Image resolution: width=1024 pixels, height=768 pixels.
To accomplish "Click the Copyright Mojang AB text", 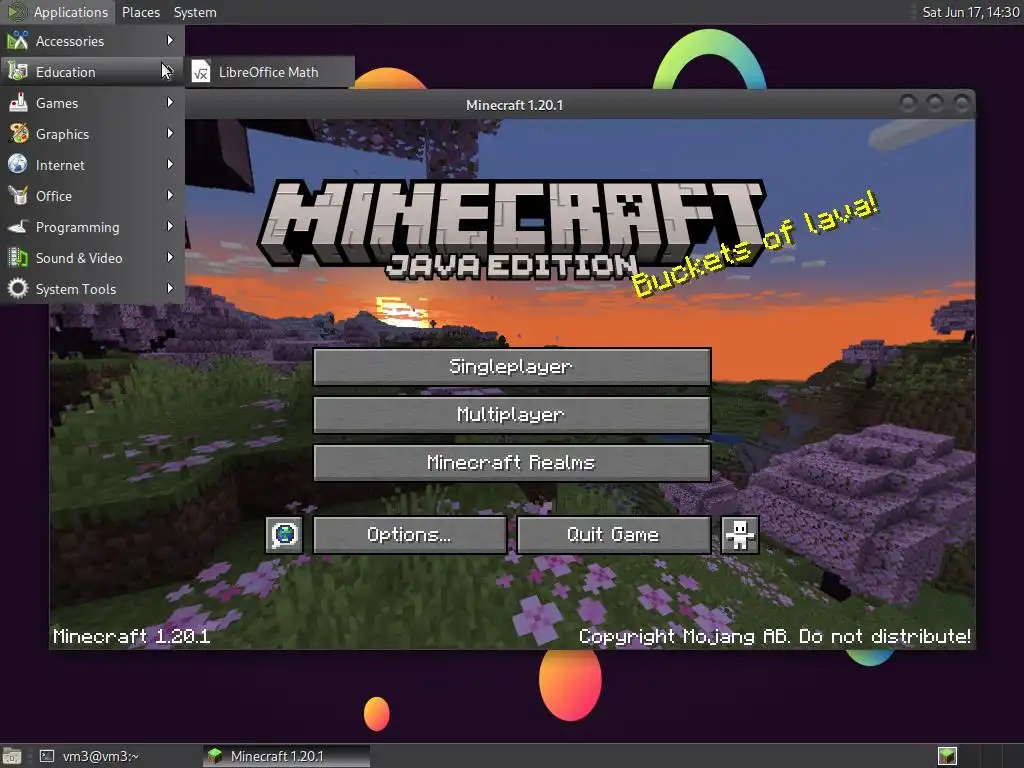I will [x=775, y=636].
